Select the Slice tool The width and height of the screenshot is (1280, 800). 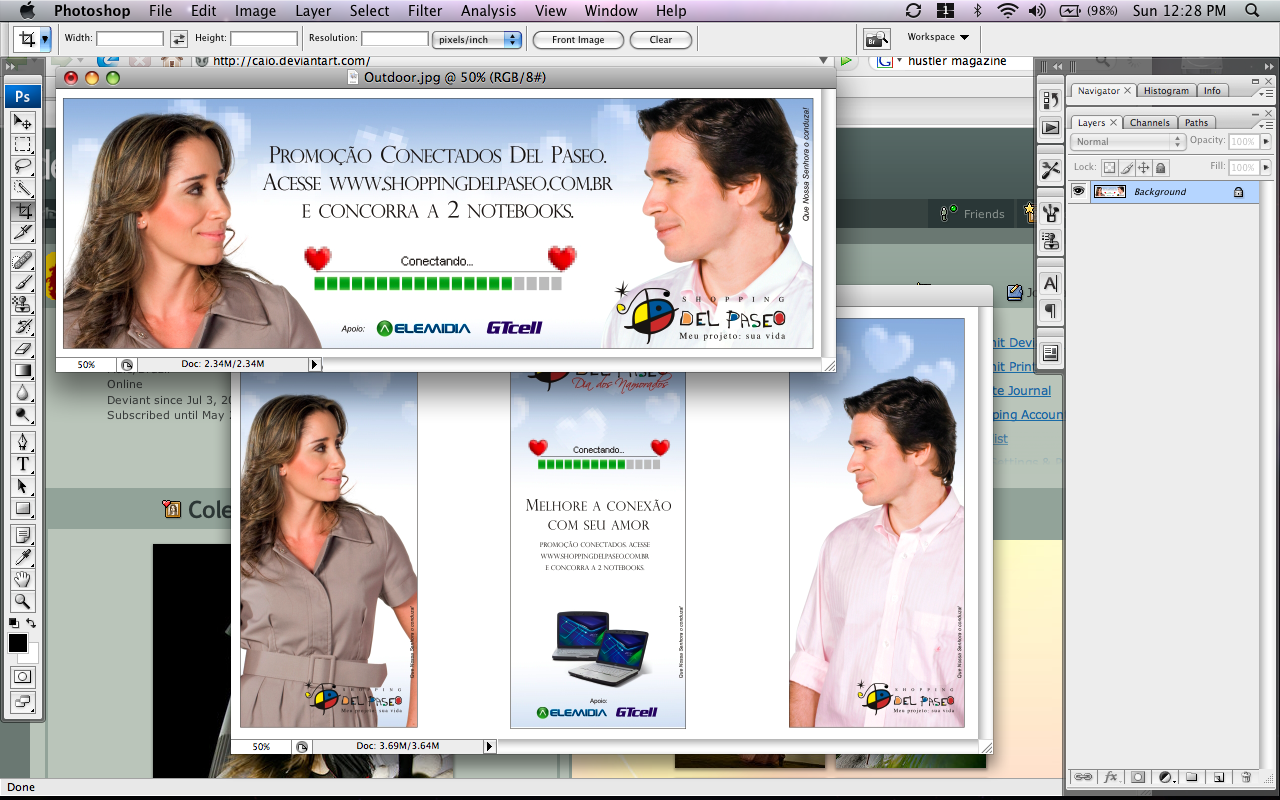pyautogui.click(x=22, y=232)
